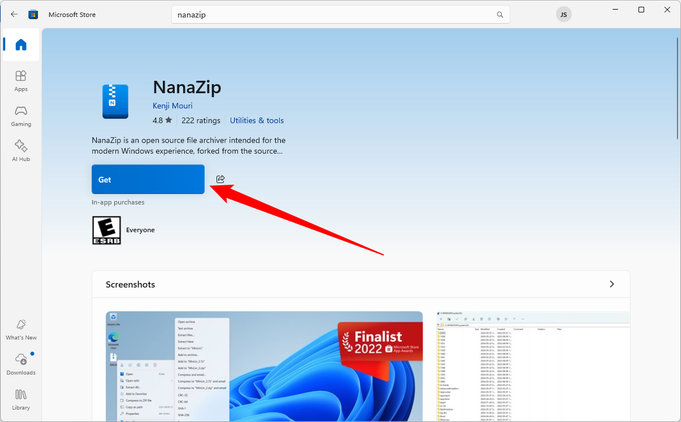681x422 pixels.
Task: Click the 222 ratings text
Action: tap(201, 120)
